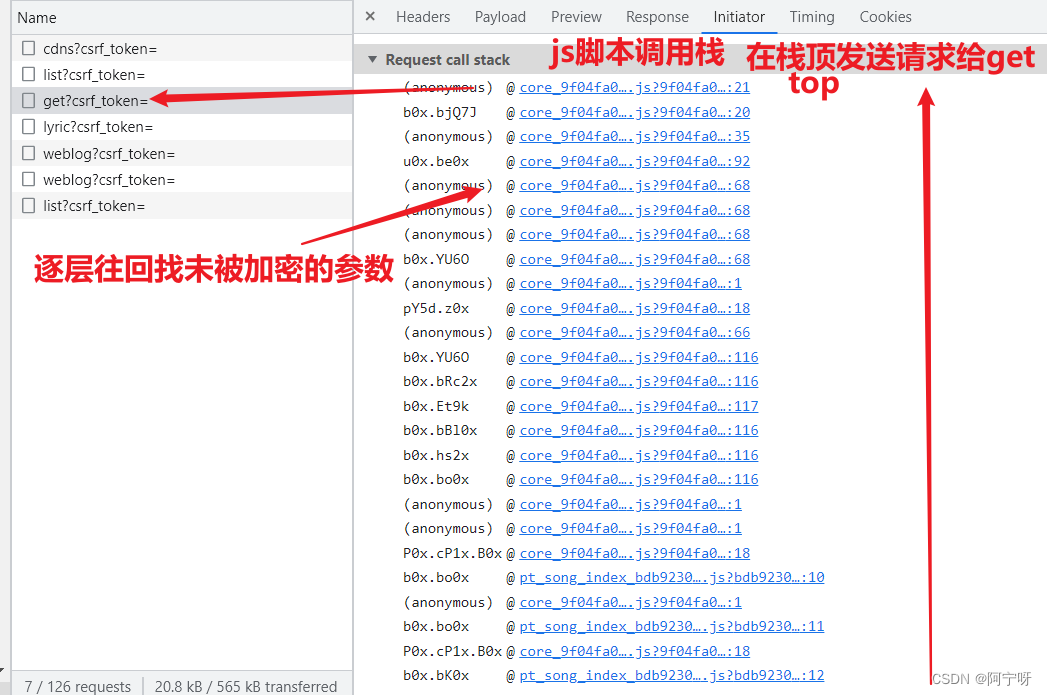
Task: Check the first weblog?csrf_token= checkbox
Action: click(28, 153)
